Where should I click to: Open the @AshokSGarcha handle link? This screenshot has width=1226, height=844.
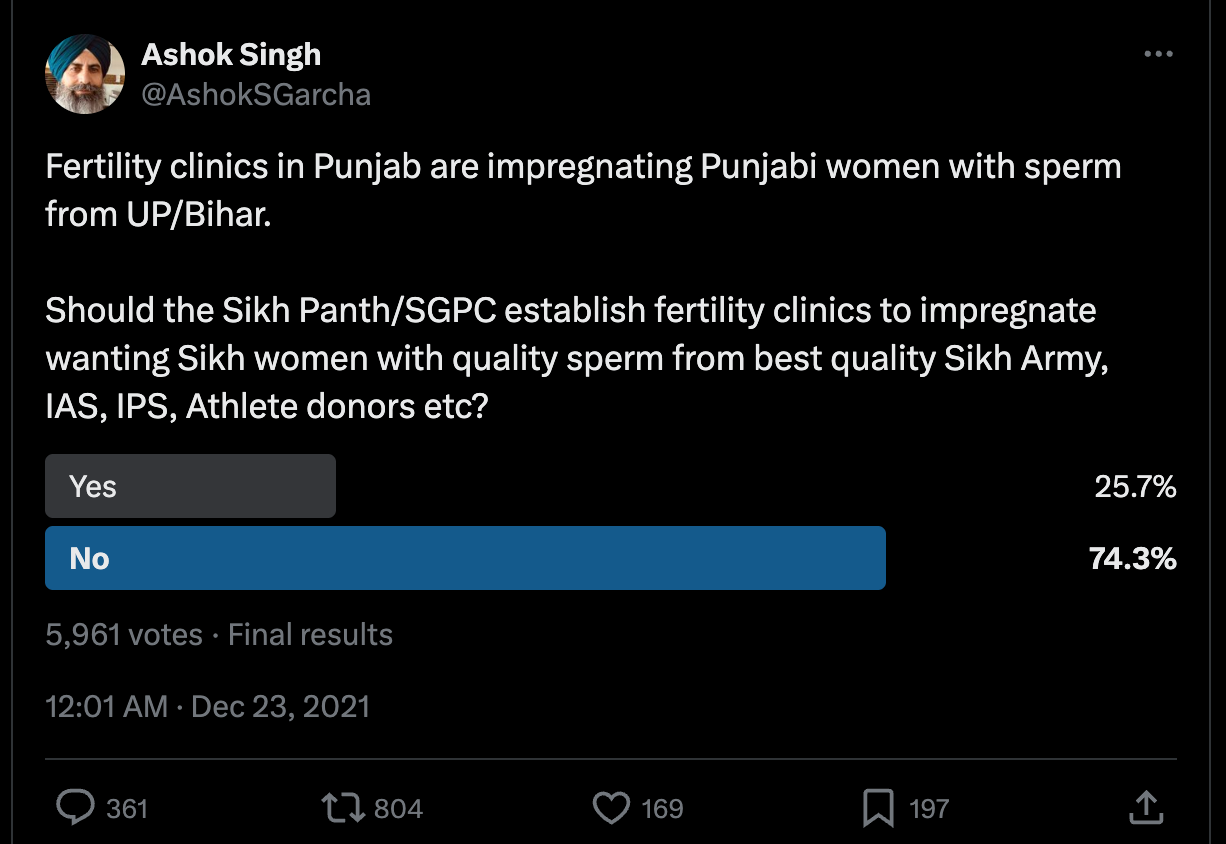click(256, 95)
